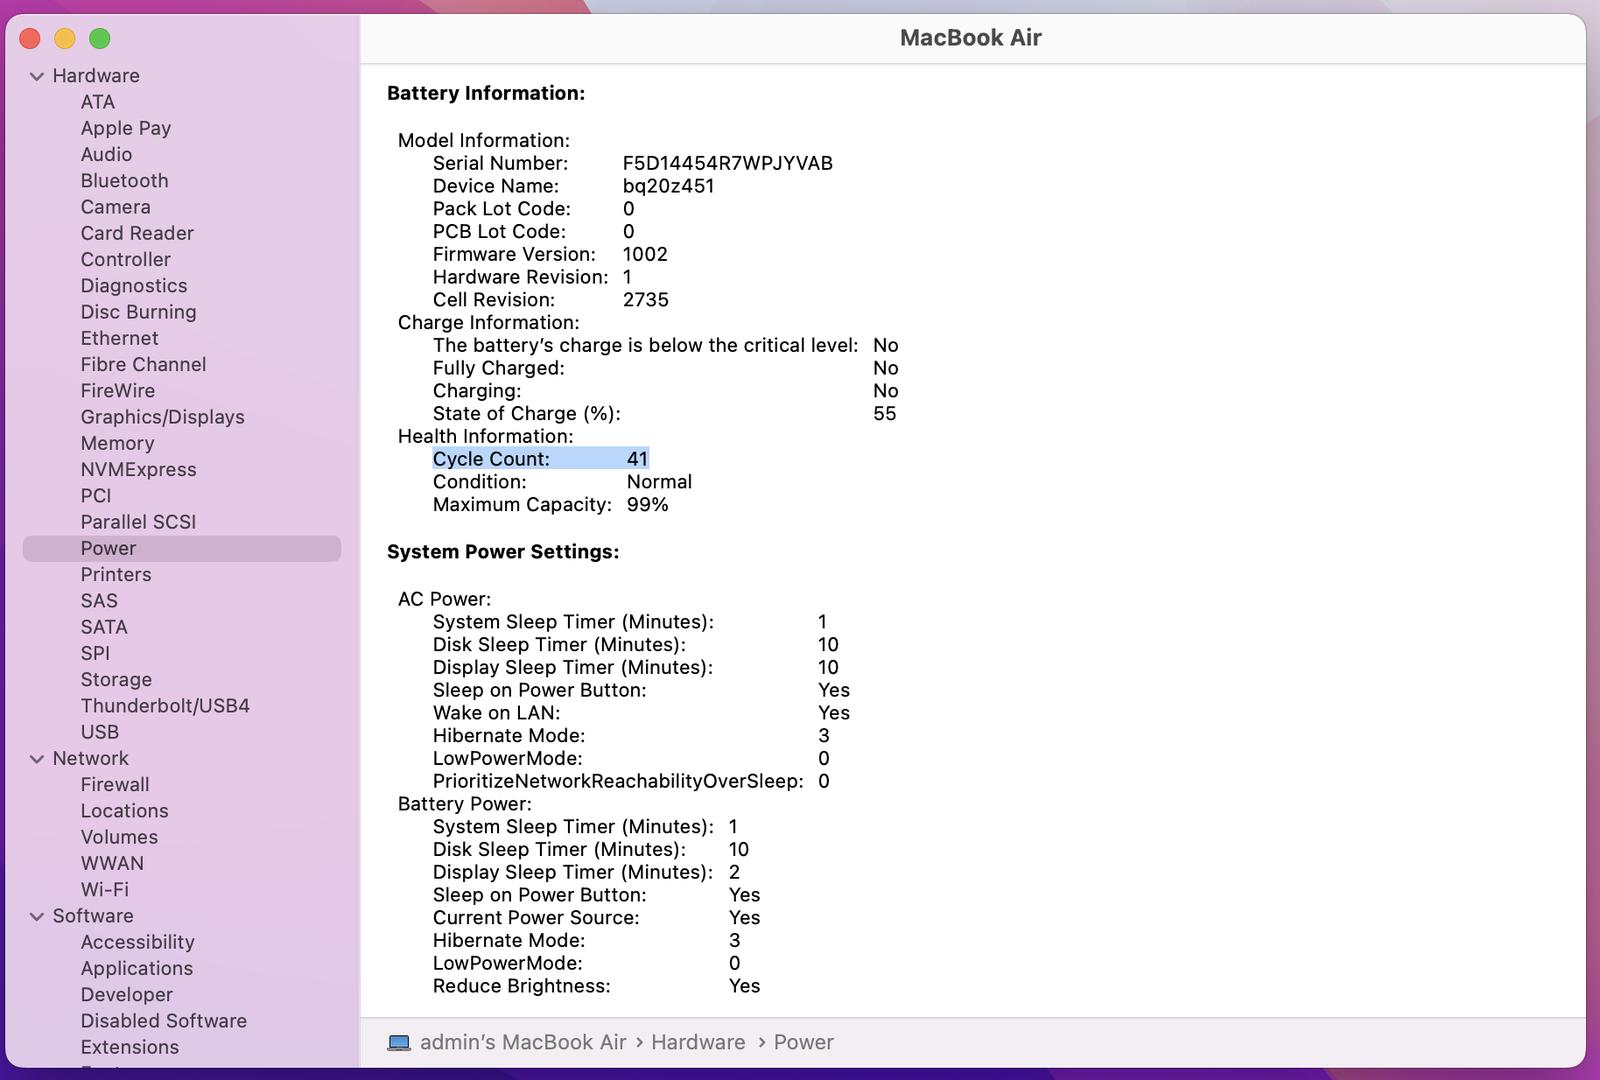Show Volumes under Network
This screenshot has height=1080, width=1600.
click(x=119, y=837)
